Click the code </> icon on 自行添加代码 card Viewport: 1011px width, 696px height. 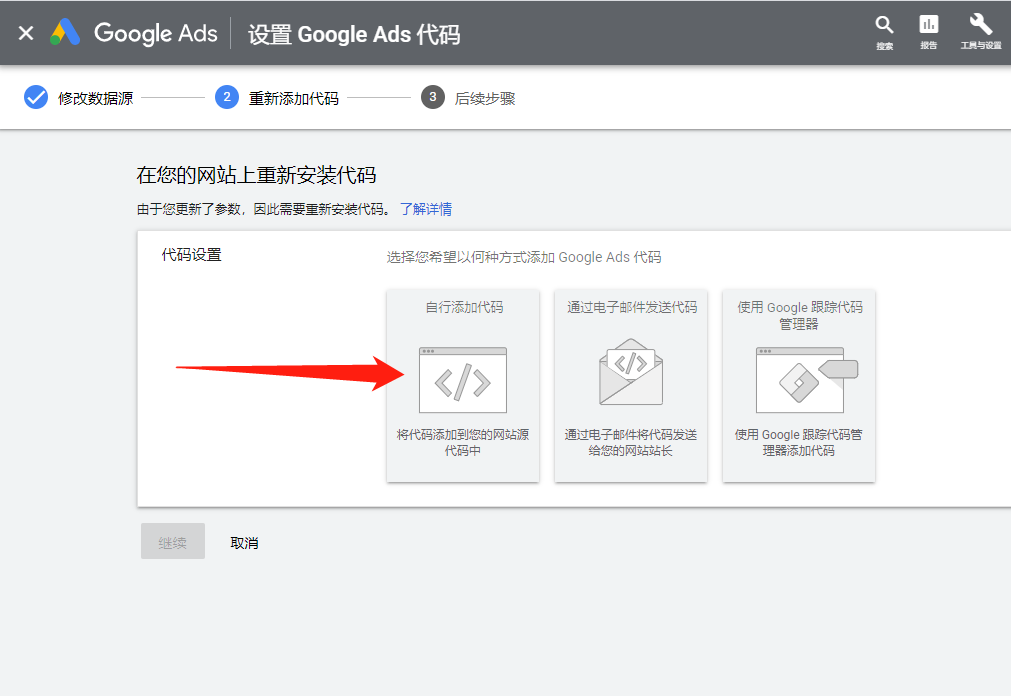[x=462, y=378]
